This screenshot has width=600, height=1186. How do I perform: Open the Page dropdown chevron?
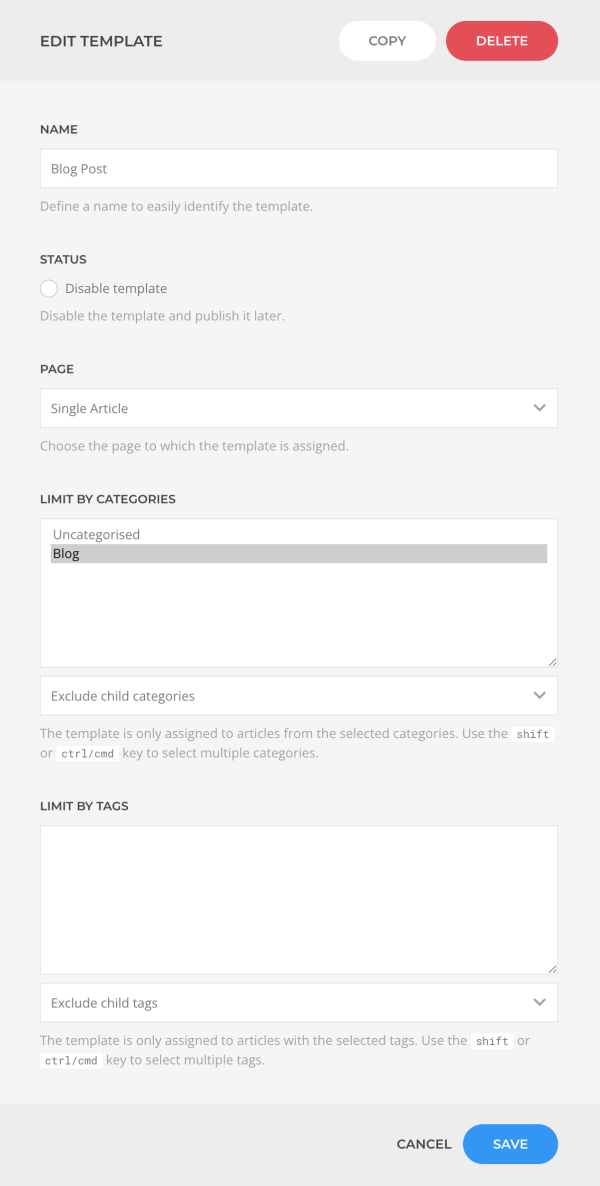click(539, 408)
